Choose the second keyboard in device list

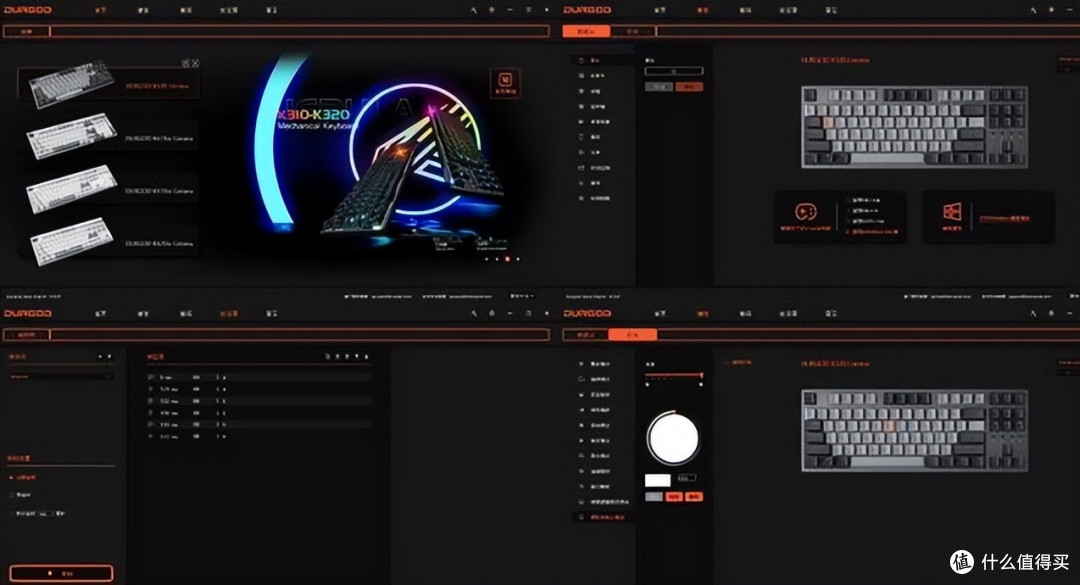112,137
